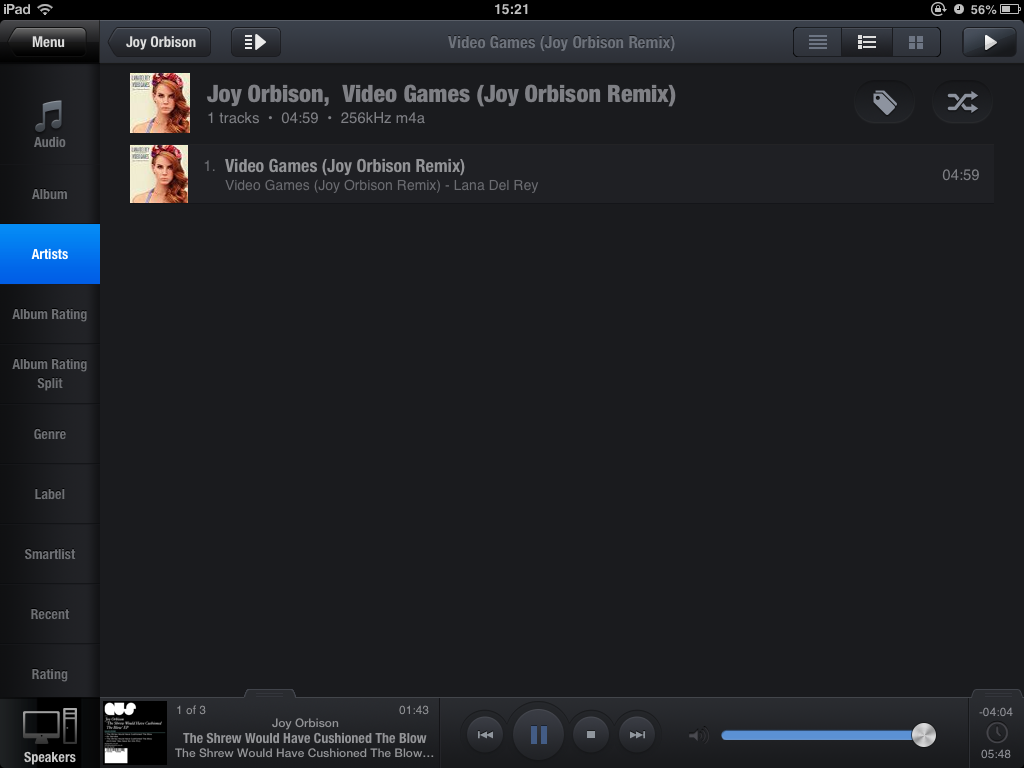The width and height of the screenshot is (1024, 768).
Task: Open the album cover in header
Action: click(x=160, y=103)
